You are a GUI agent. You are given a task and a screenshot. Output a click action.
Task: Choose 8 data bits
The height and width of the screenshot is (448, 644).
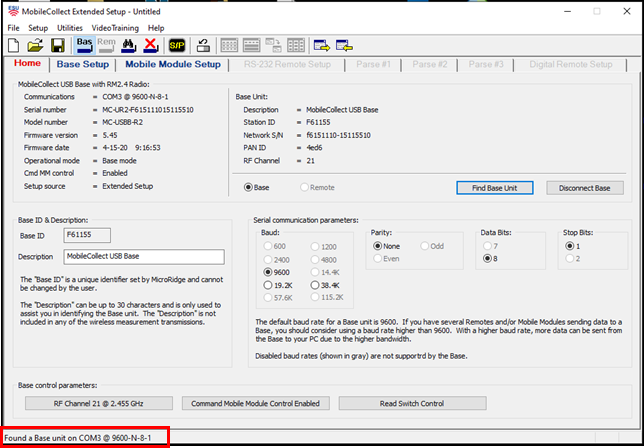(490, 259)
